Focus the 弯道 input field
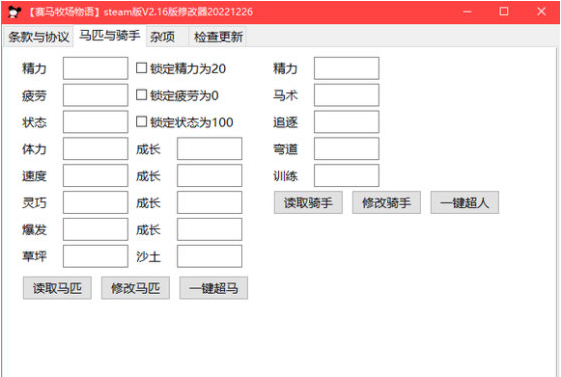 pos(347,148)
